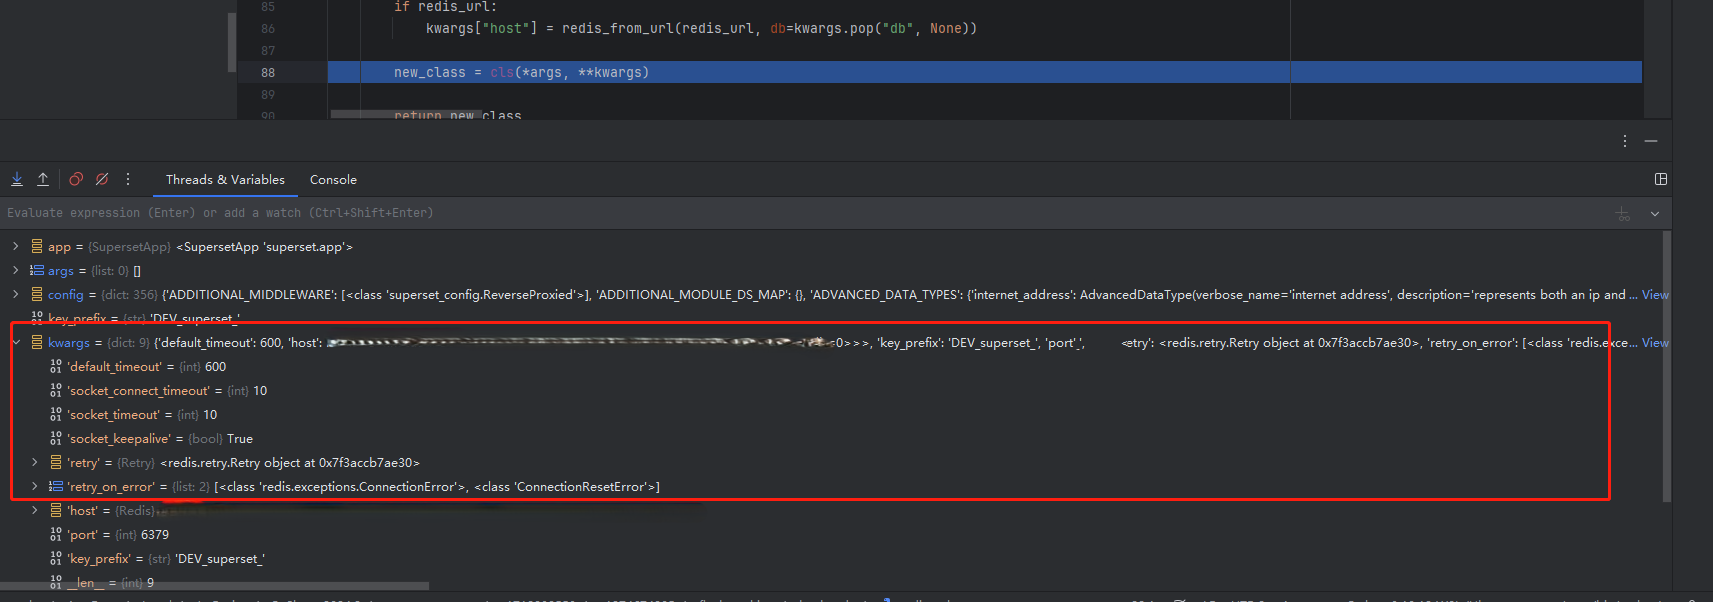This screenshot has height=602, width=1713.
Task: Select the kwargs variable name
Action: (x=69, y=343)
